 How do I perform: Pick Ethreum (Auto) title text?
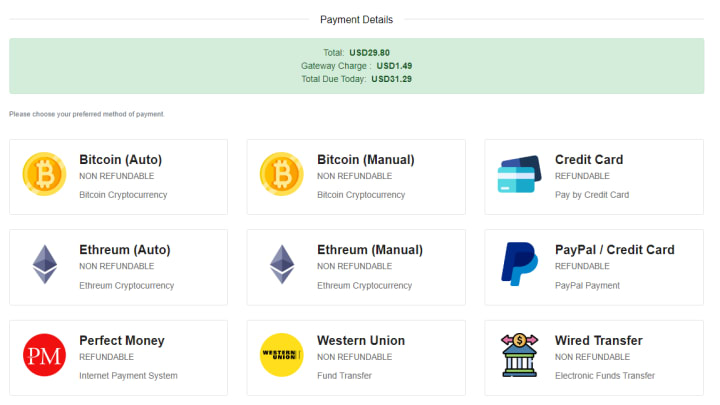pos(124,250)
